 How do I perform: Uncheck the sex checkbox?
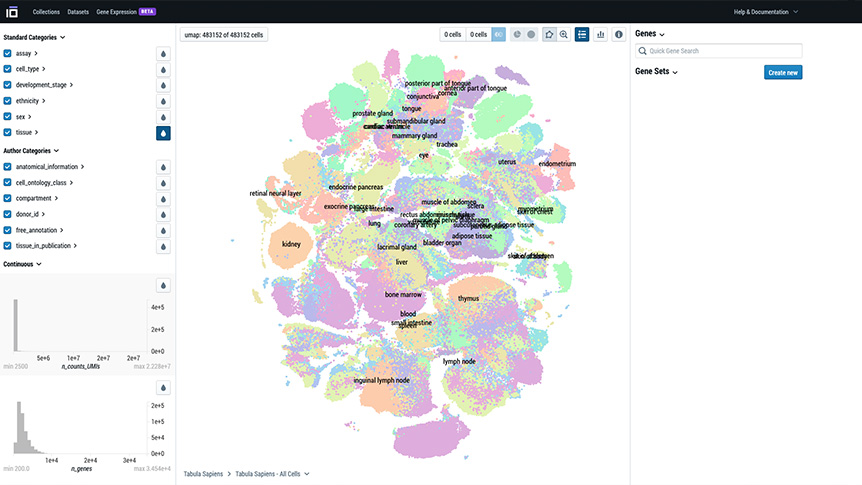(x=7, y=117)
